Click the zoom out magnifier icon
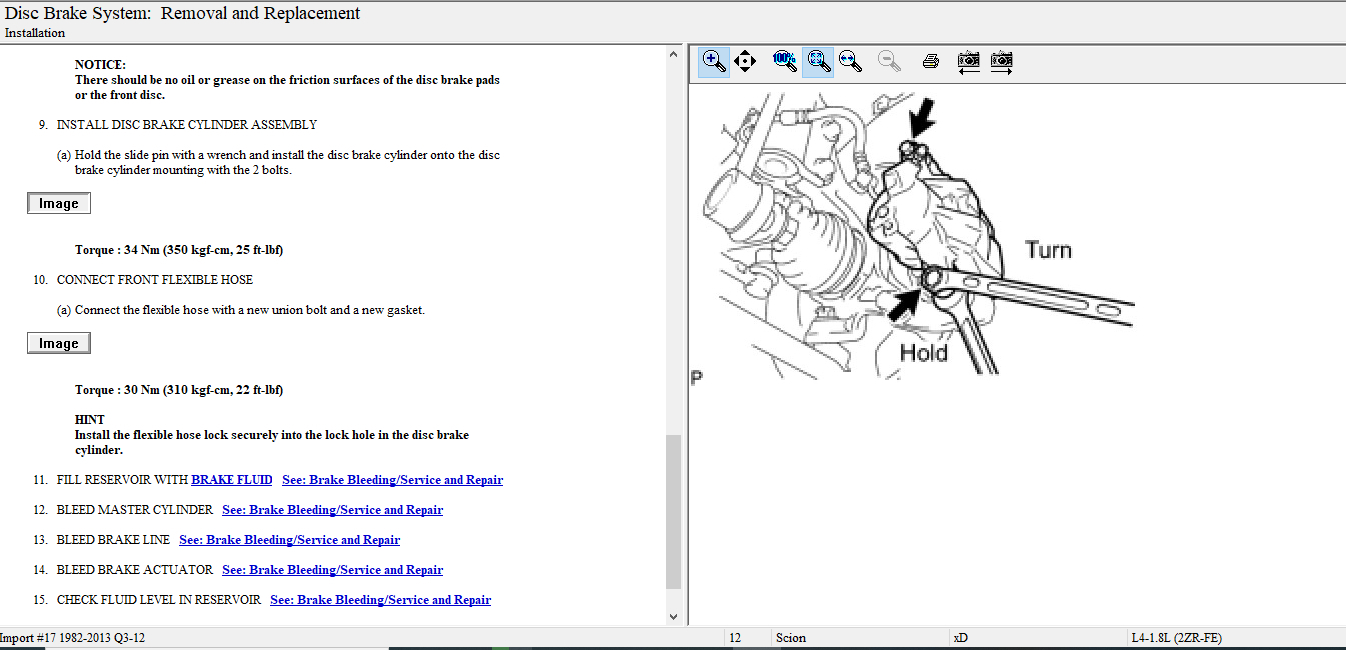Screen dimensions: 1346x650 [889, 61]
